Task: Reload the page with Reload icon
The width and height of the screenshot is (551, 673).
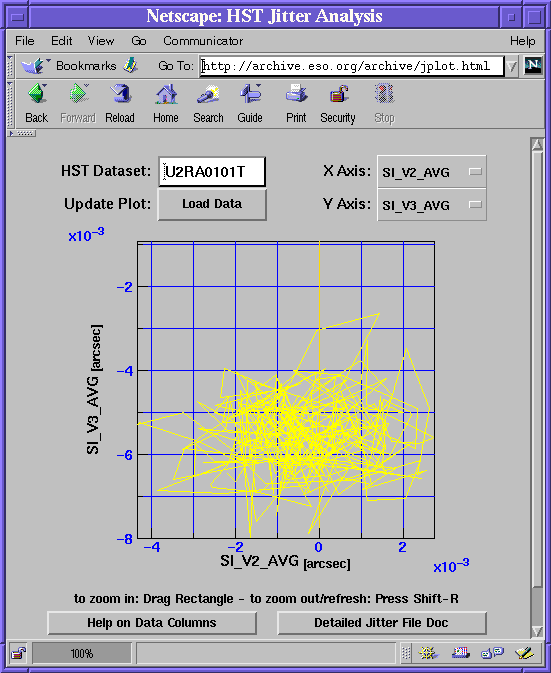Action: coord(120,94)
